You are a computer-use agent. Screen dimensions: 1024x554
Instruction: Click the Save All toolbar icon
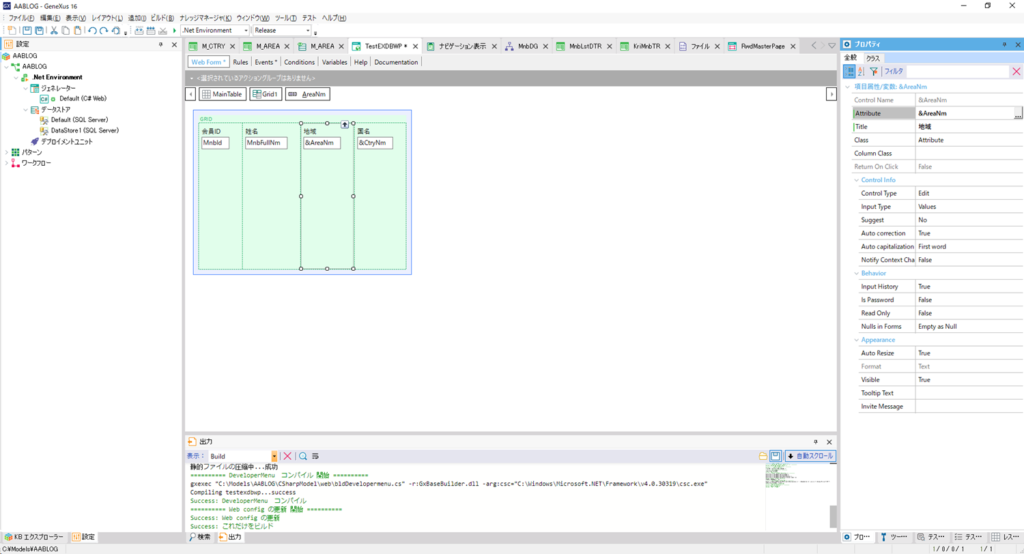tap(39, 31)
